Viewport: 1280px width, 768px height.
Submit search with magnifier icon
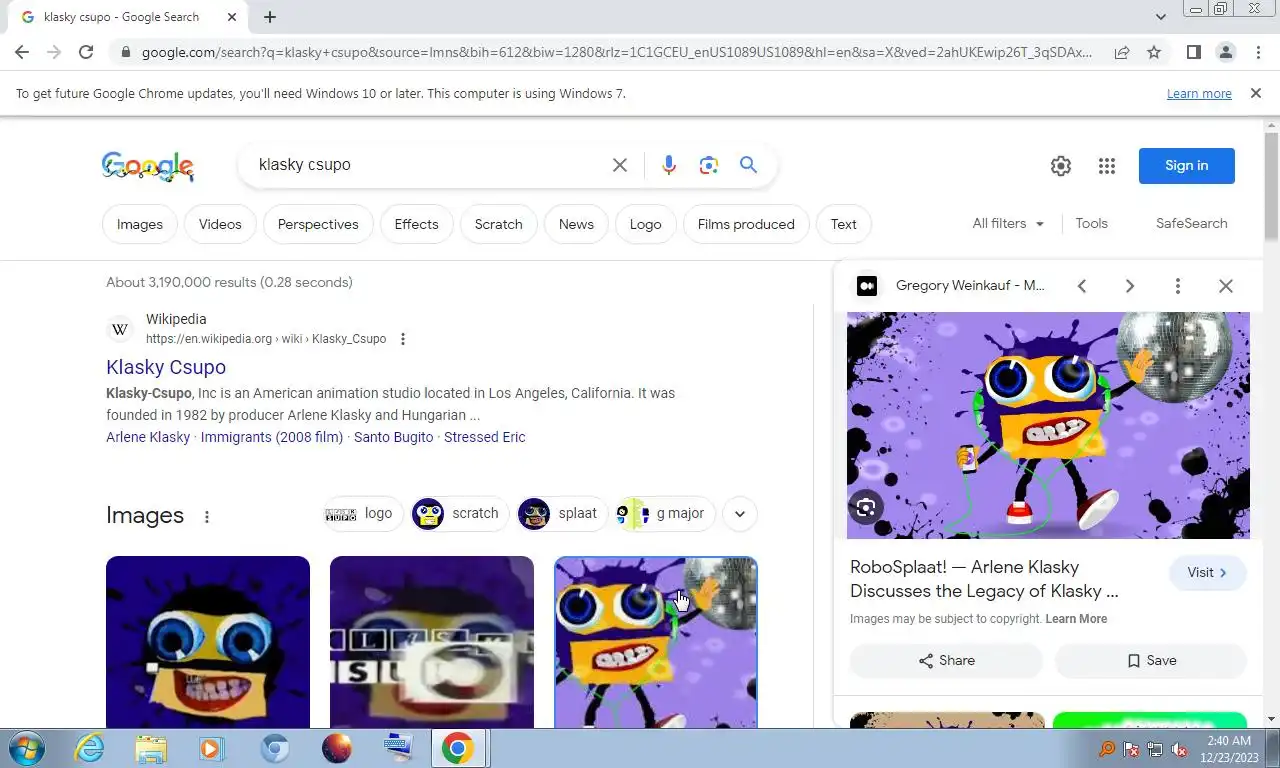tap(748, 165)
